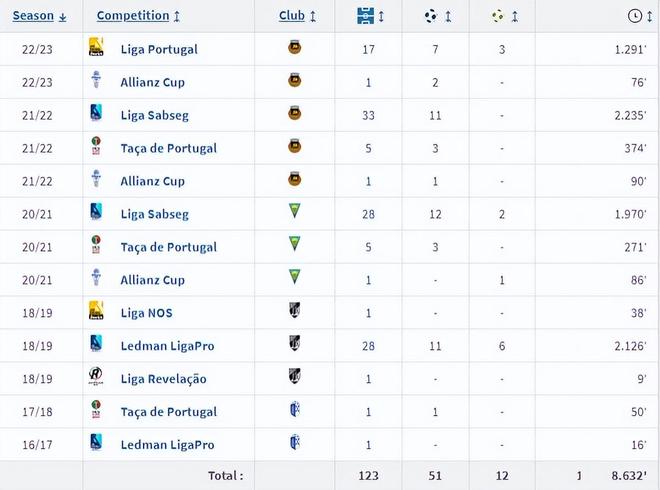Click the club crest in the Liga Portugal row

[x=294, y=49]
